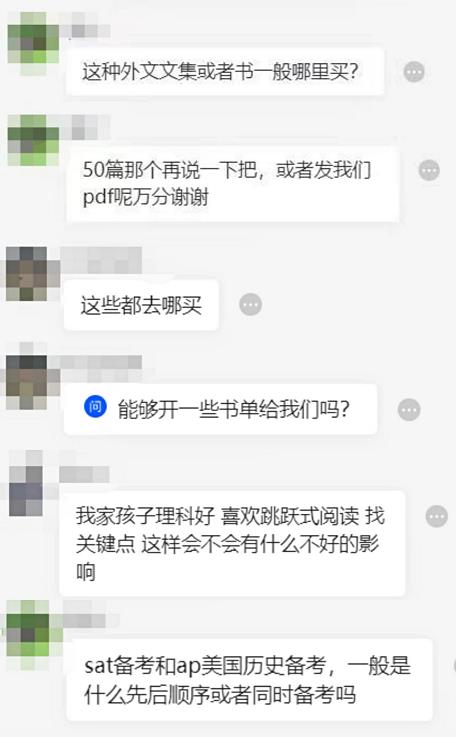
Task: Click the blue 问 question badge icon
Action: [95, 407]
